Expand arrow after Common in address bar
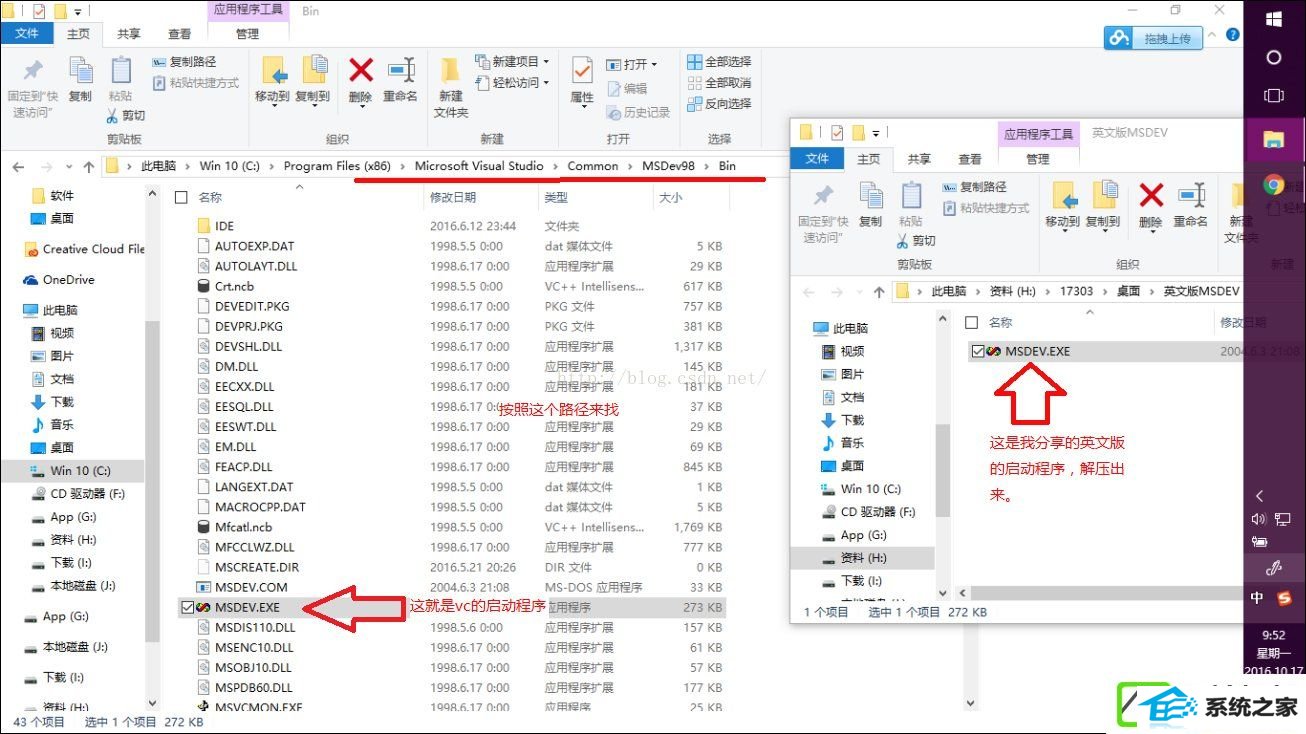The height and width of the screenshot is (734, 1306). pos(629,166)
